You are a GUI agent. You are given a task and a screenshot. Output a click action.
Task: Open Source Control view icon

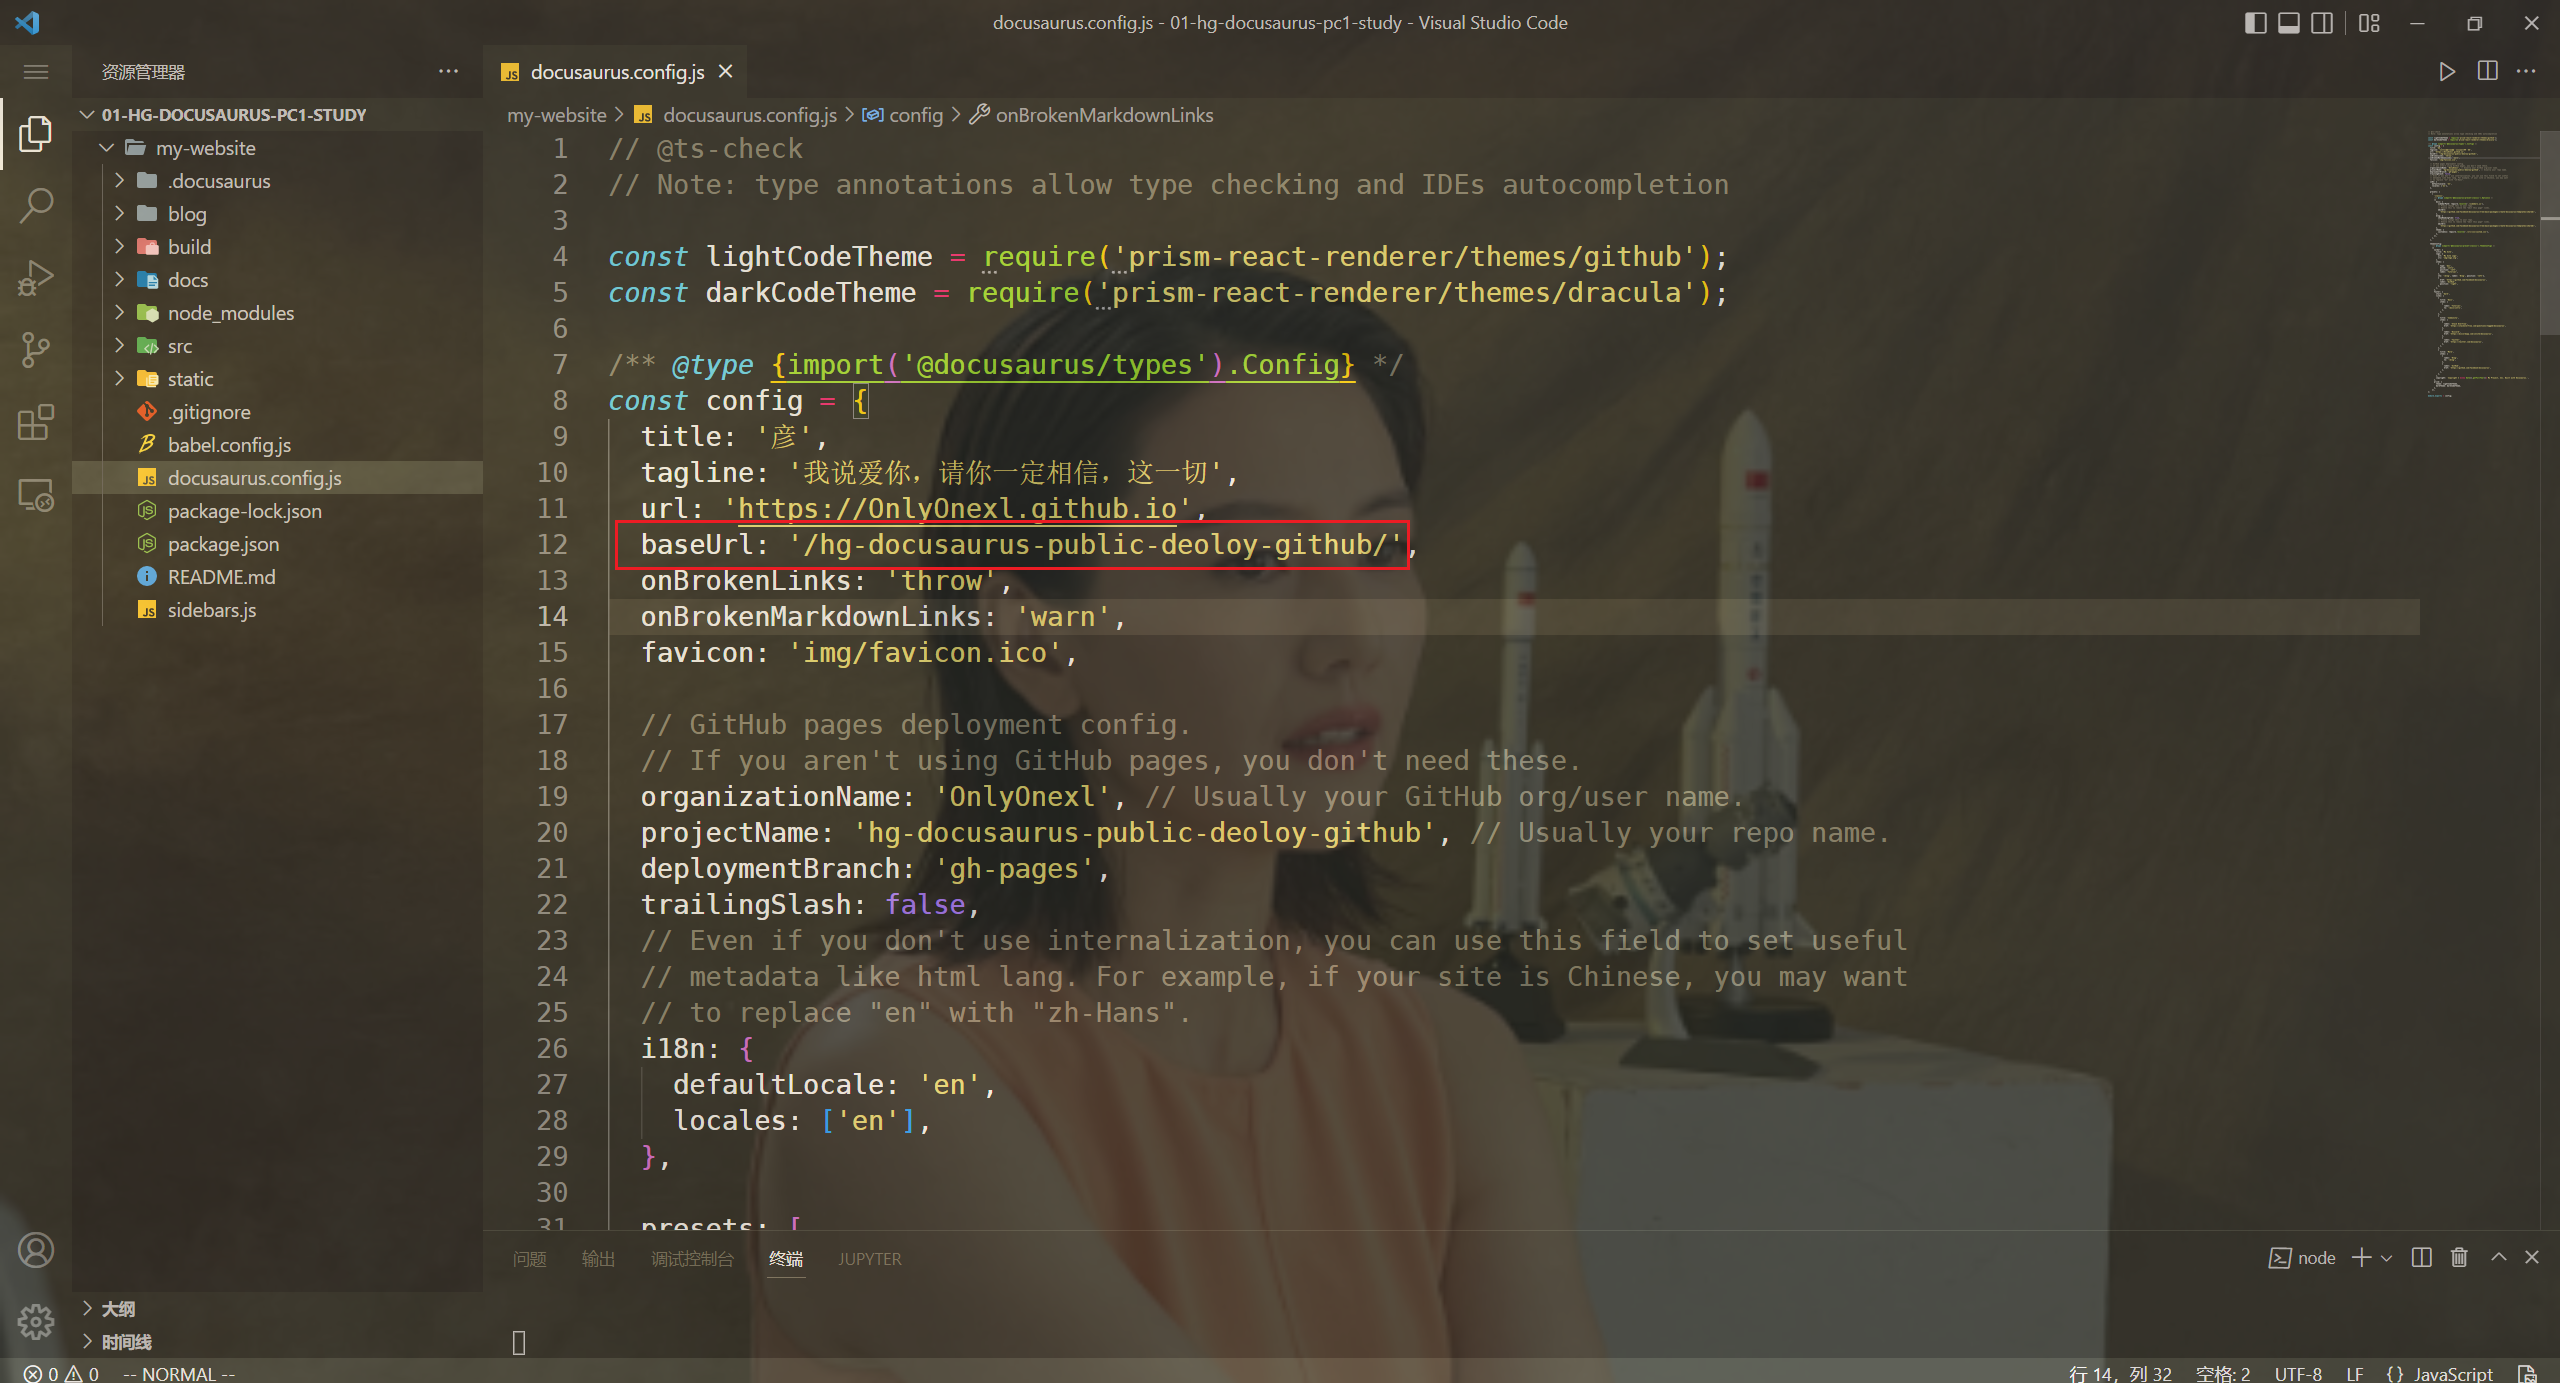(x=36, y=350)
